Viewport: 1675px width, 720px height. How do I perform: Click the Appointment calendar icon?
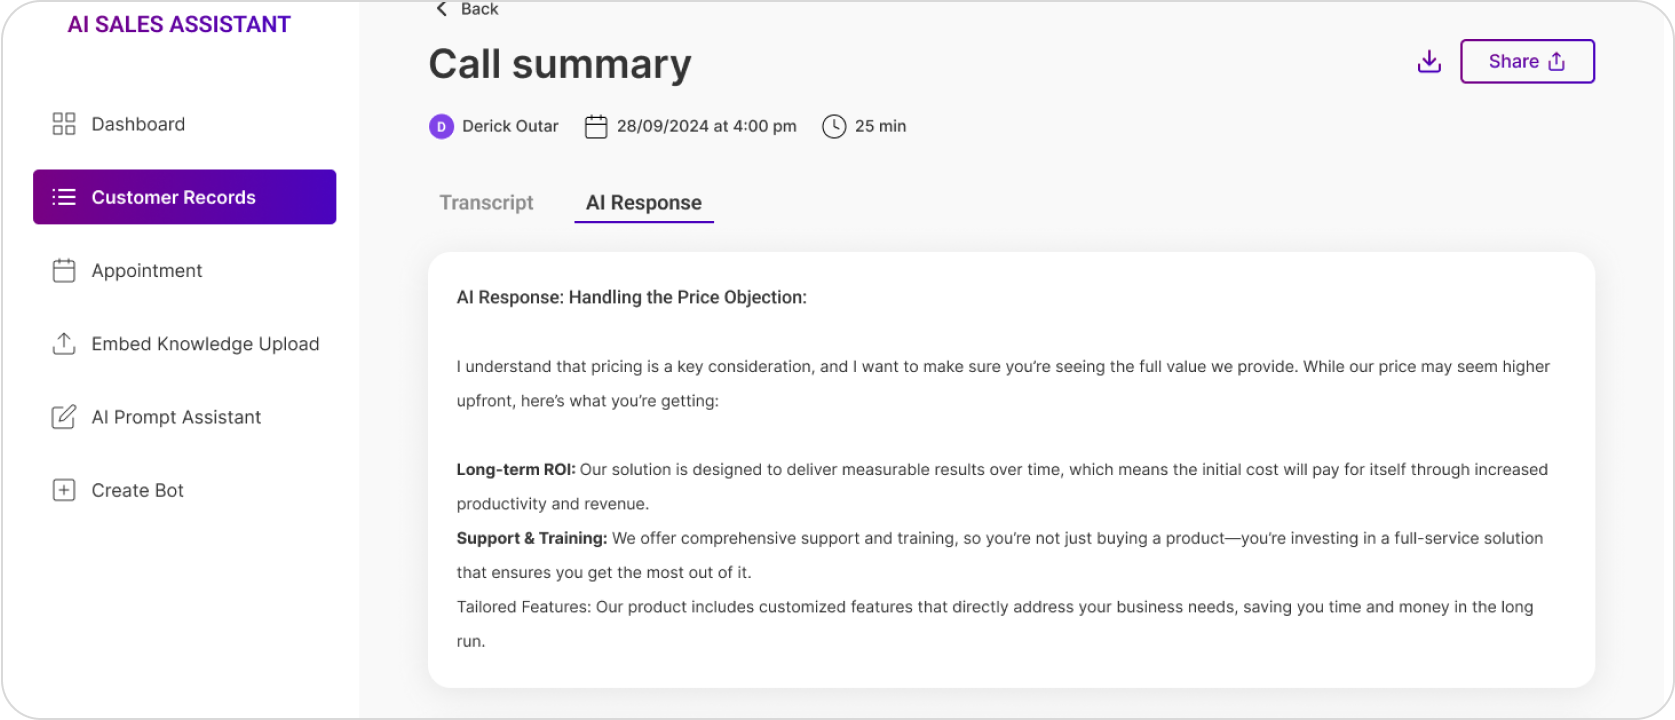coord(64,271)
